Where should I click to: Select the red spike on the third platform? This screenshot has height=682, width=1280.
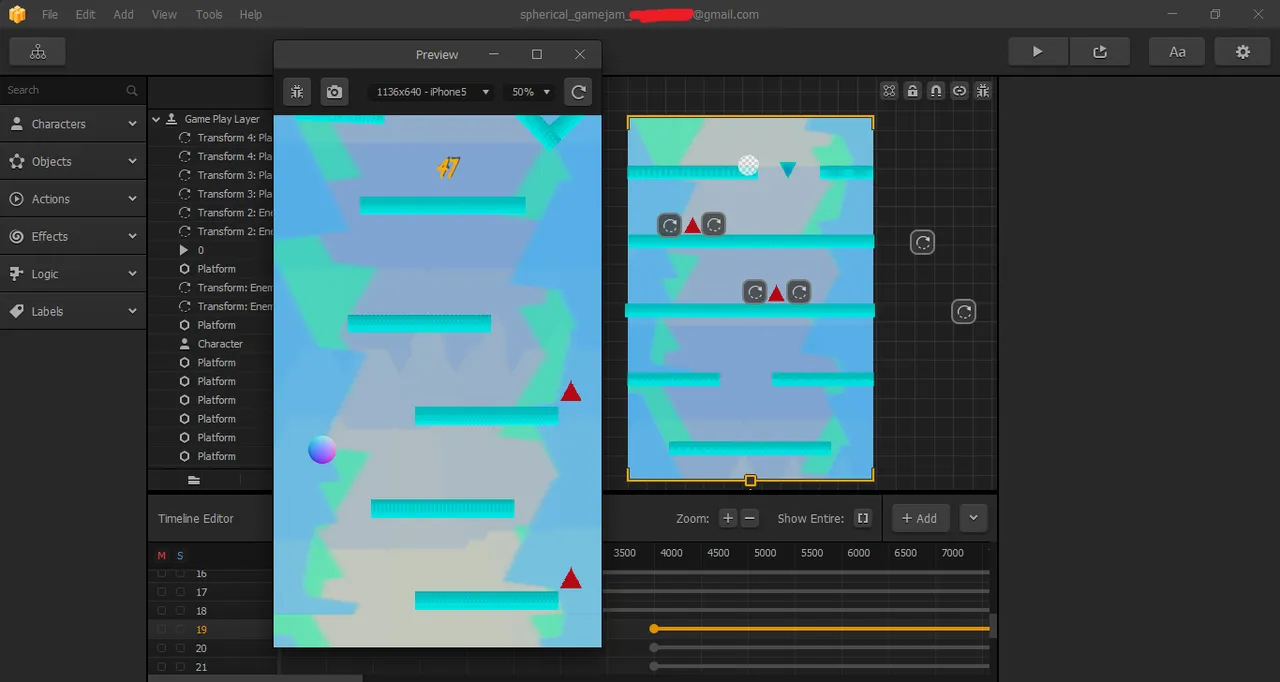point(776,293)
